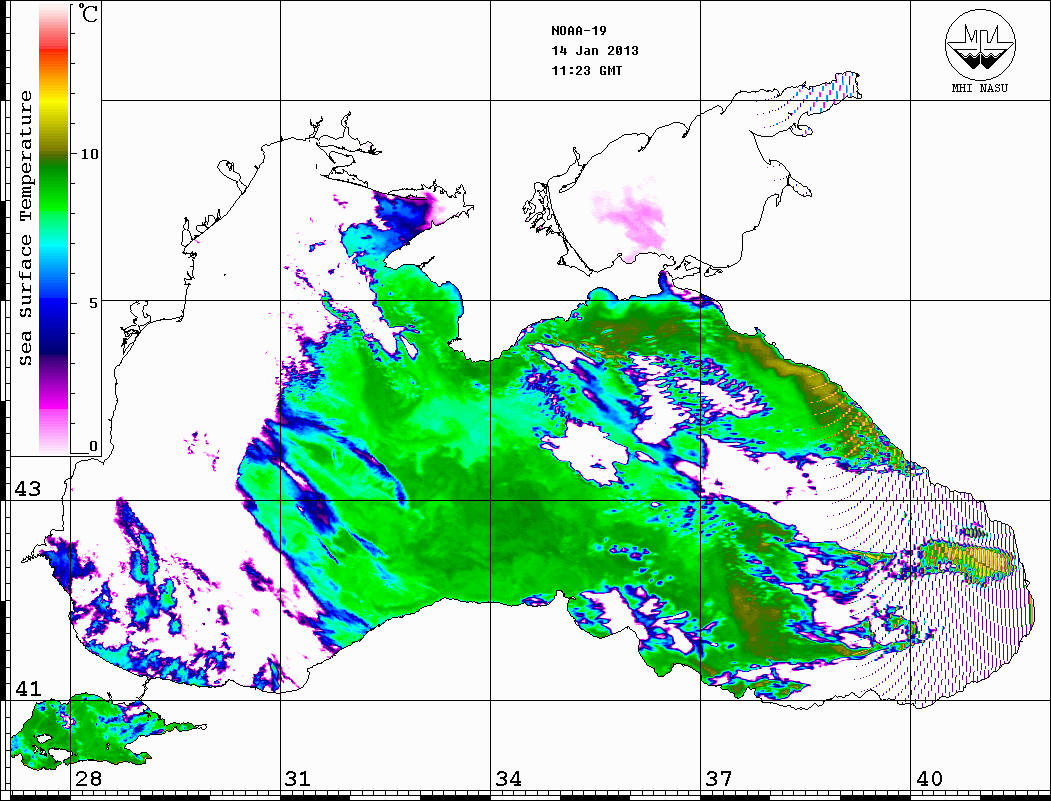The image size is (1051, 801).
Task: Click the MHI NASU caption under the logo
Action: point(980,87)
